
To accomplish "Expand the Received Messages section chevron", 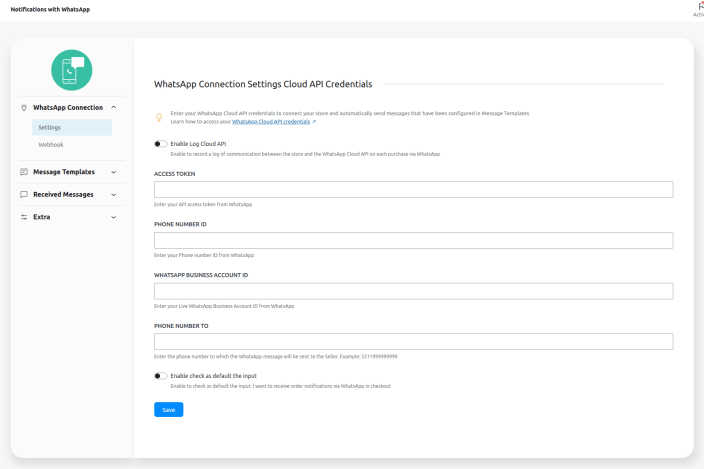I will pyautogui.click(x=114, y=194).
